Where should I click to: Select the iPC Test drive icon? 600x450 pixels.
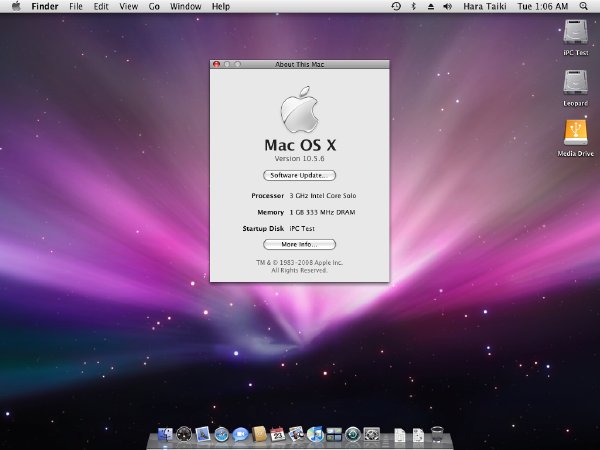576,33
